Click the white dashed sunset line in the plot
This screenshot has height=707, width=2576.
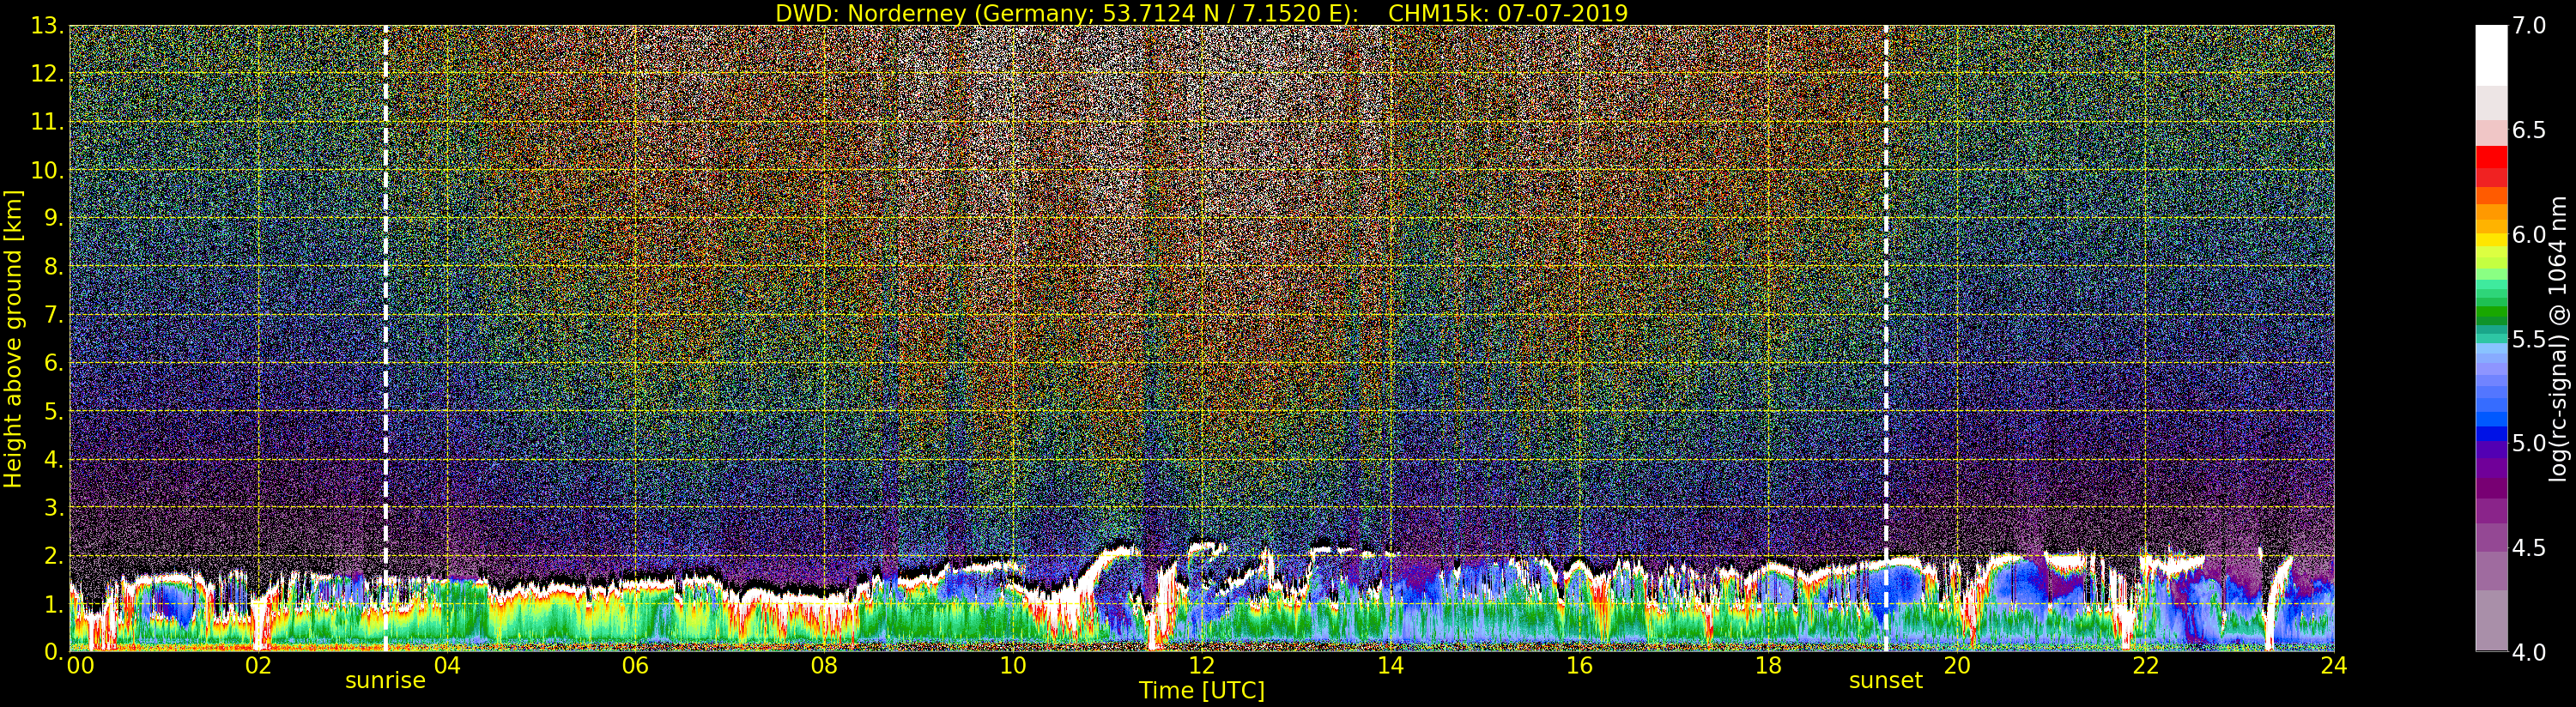coord(1886,338)
